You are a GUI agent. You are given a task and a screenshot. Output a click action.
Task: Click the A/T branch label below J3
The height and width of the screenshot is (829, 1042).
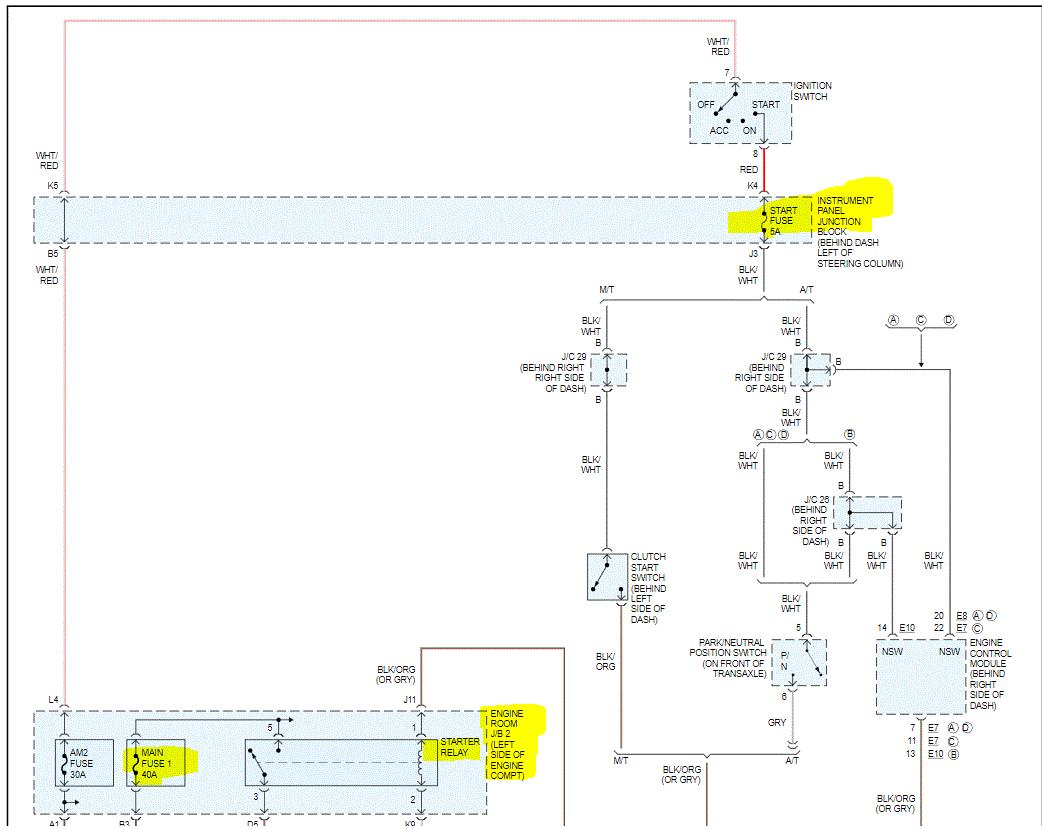(806, 290)
